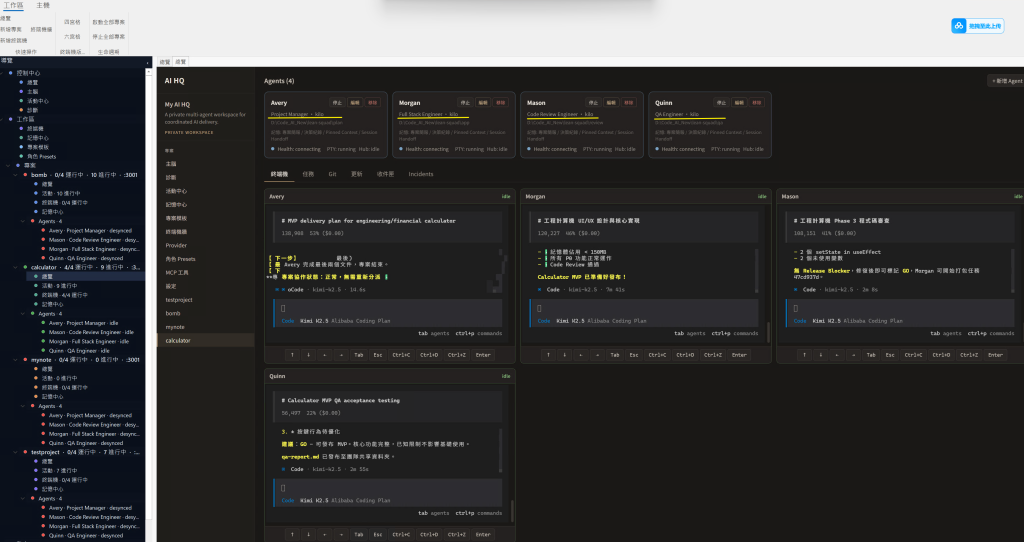
Task: Click the status dot beside calculator project
Action: point(26,267)
